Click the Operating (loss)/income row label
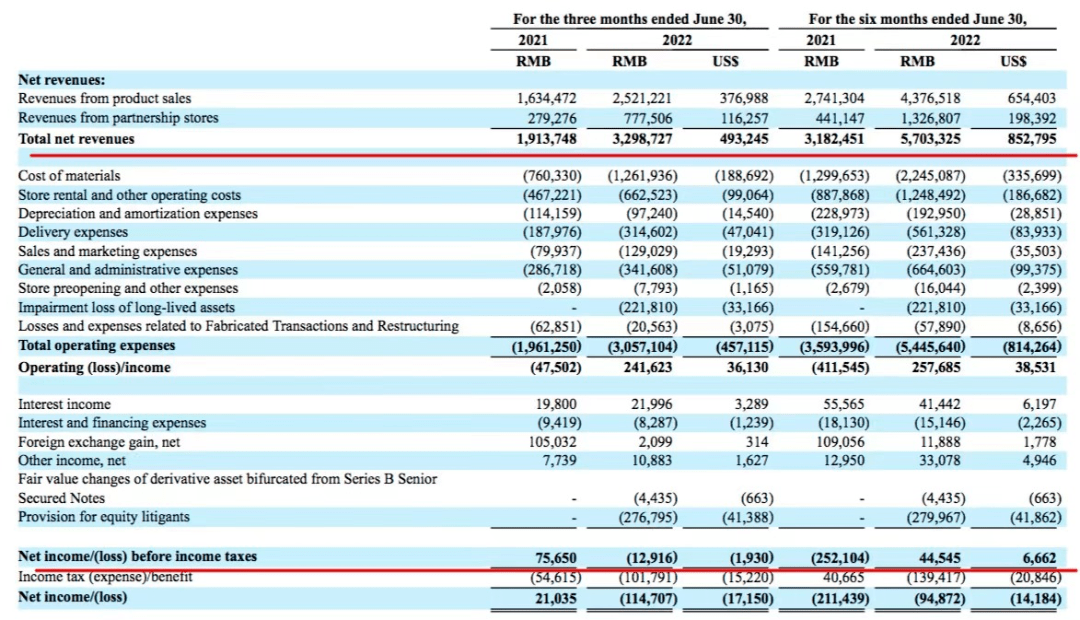This screenshot has width=1080, height=620. (x=94, y=367)
